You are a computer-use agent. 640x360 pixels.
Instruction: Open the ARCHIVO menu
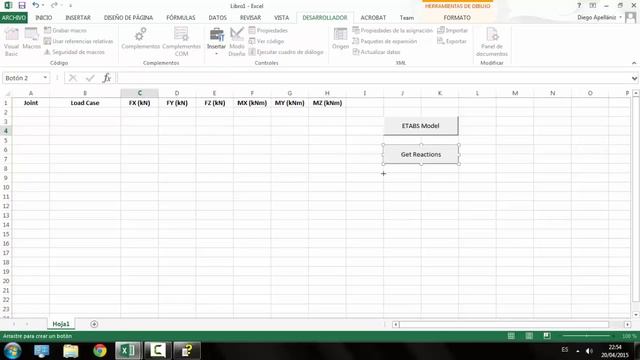(x=14, y=18)
